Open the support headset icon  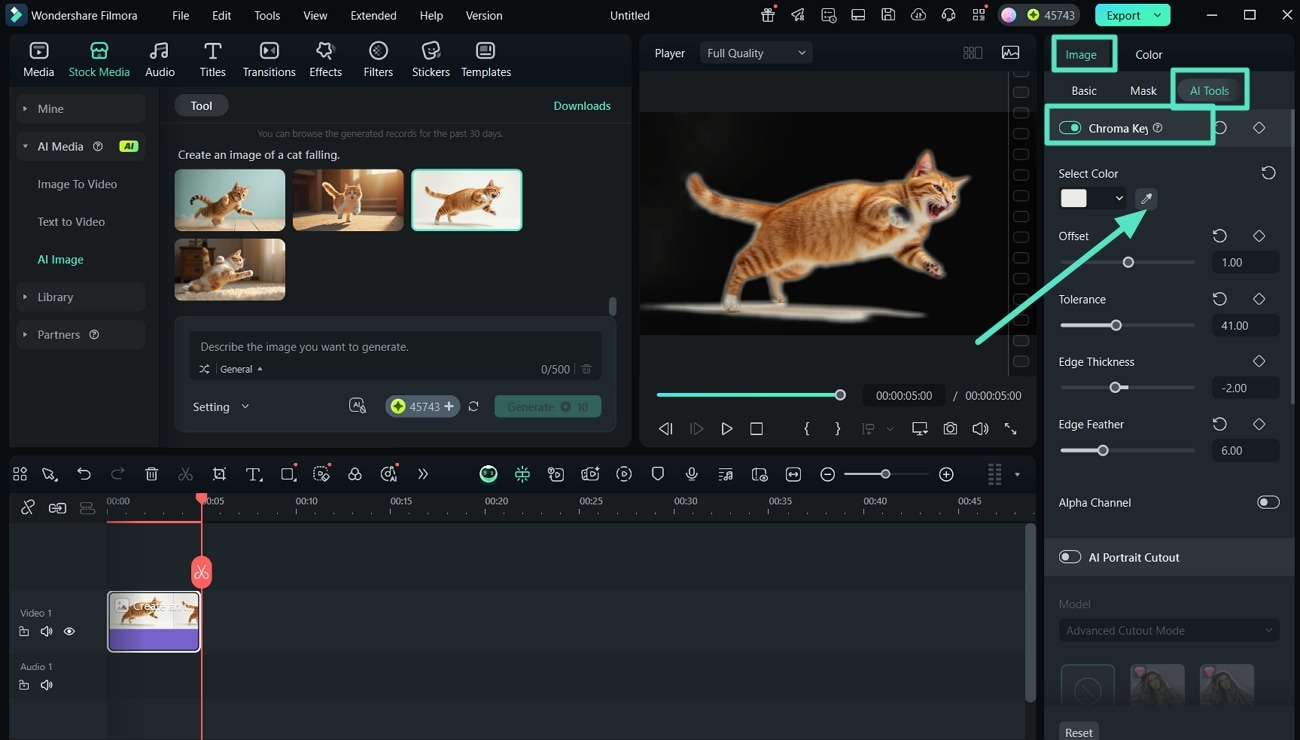click(948, 15)
